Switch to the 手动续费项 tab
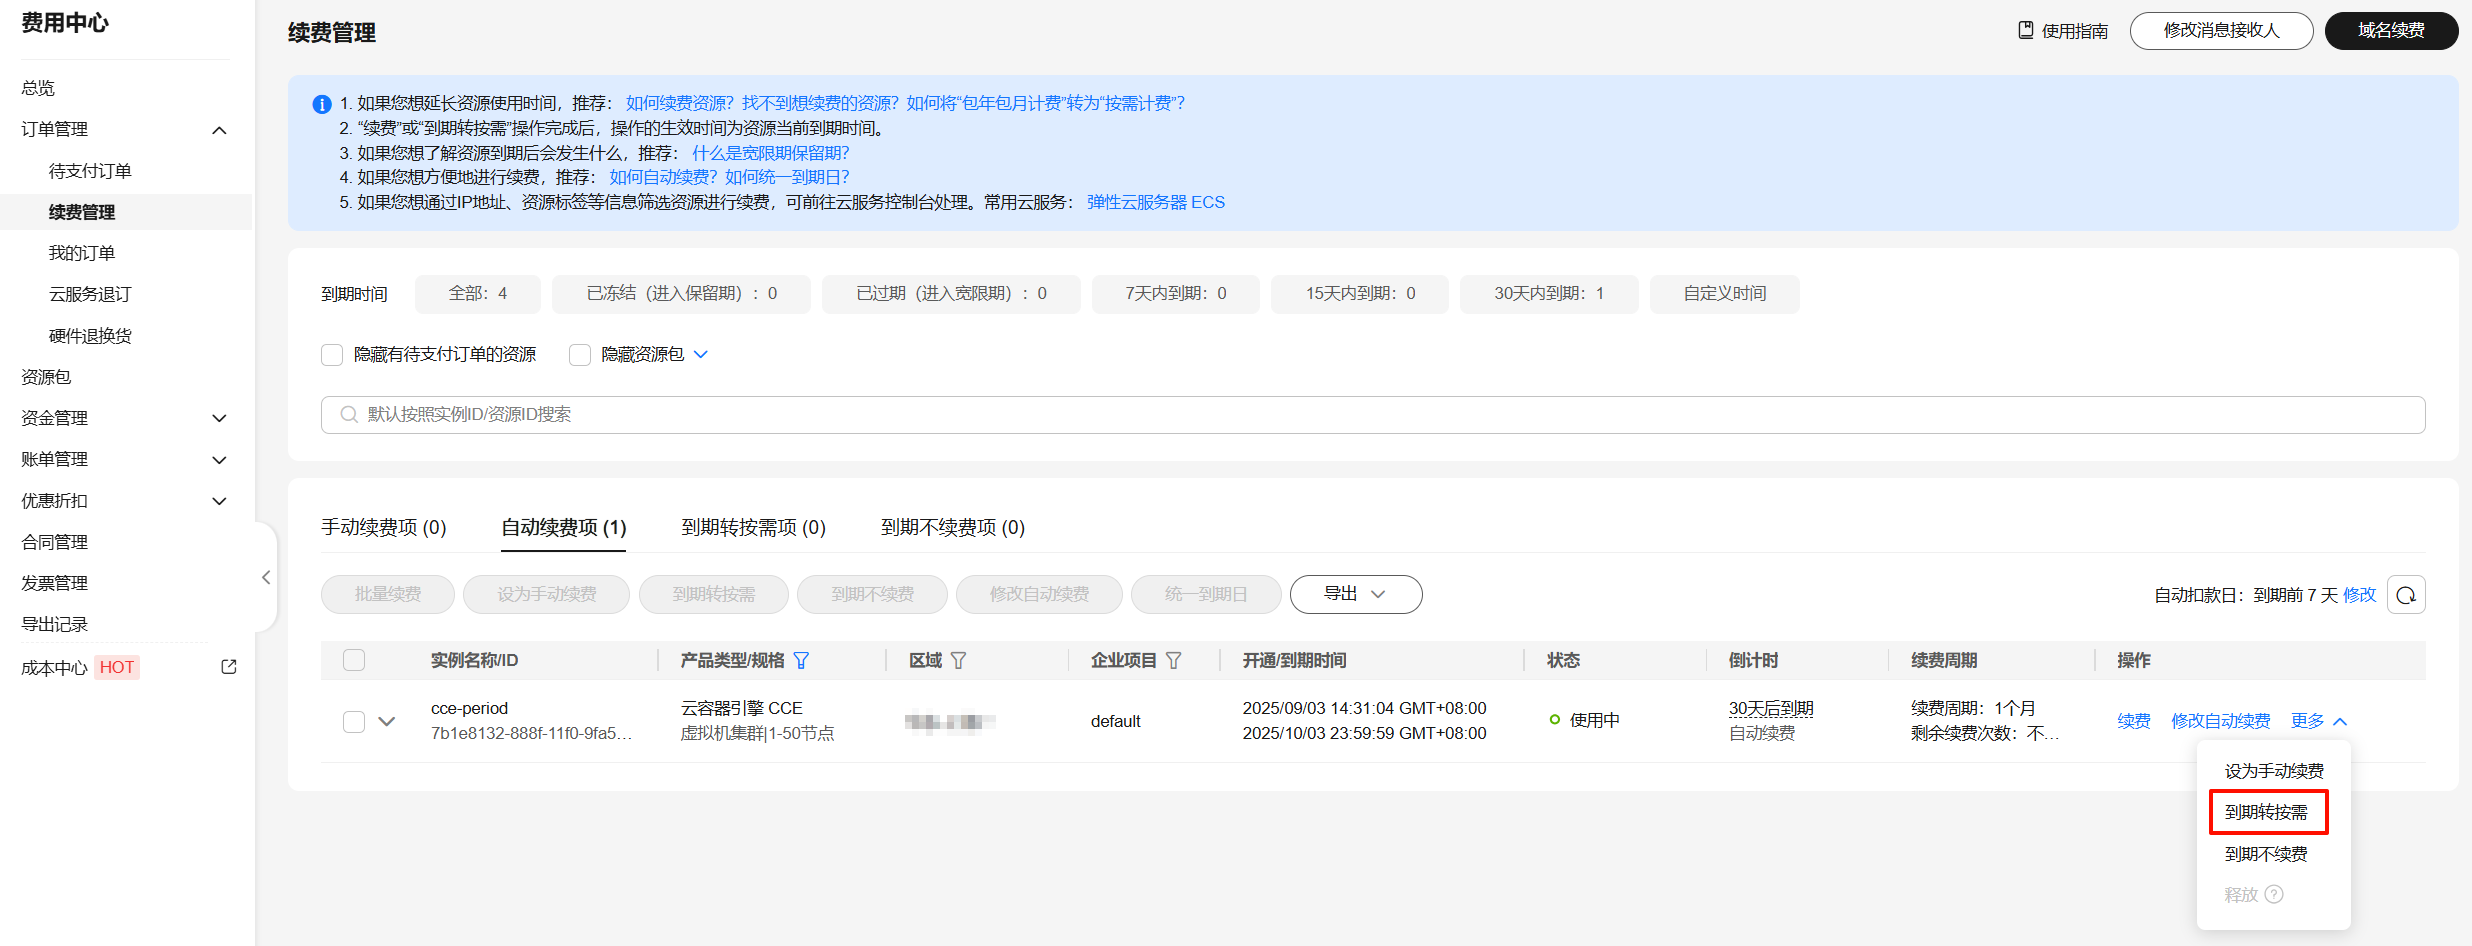 click(x=383, y=527)
